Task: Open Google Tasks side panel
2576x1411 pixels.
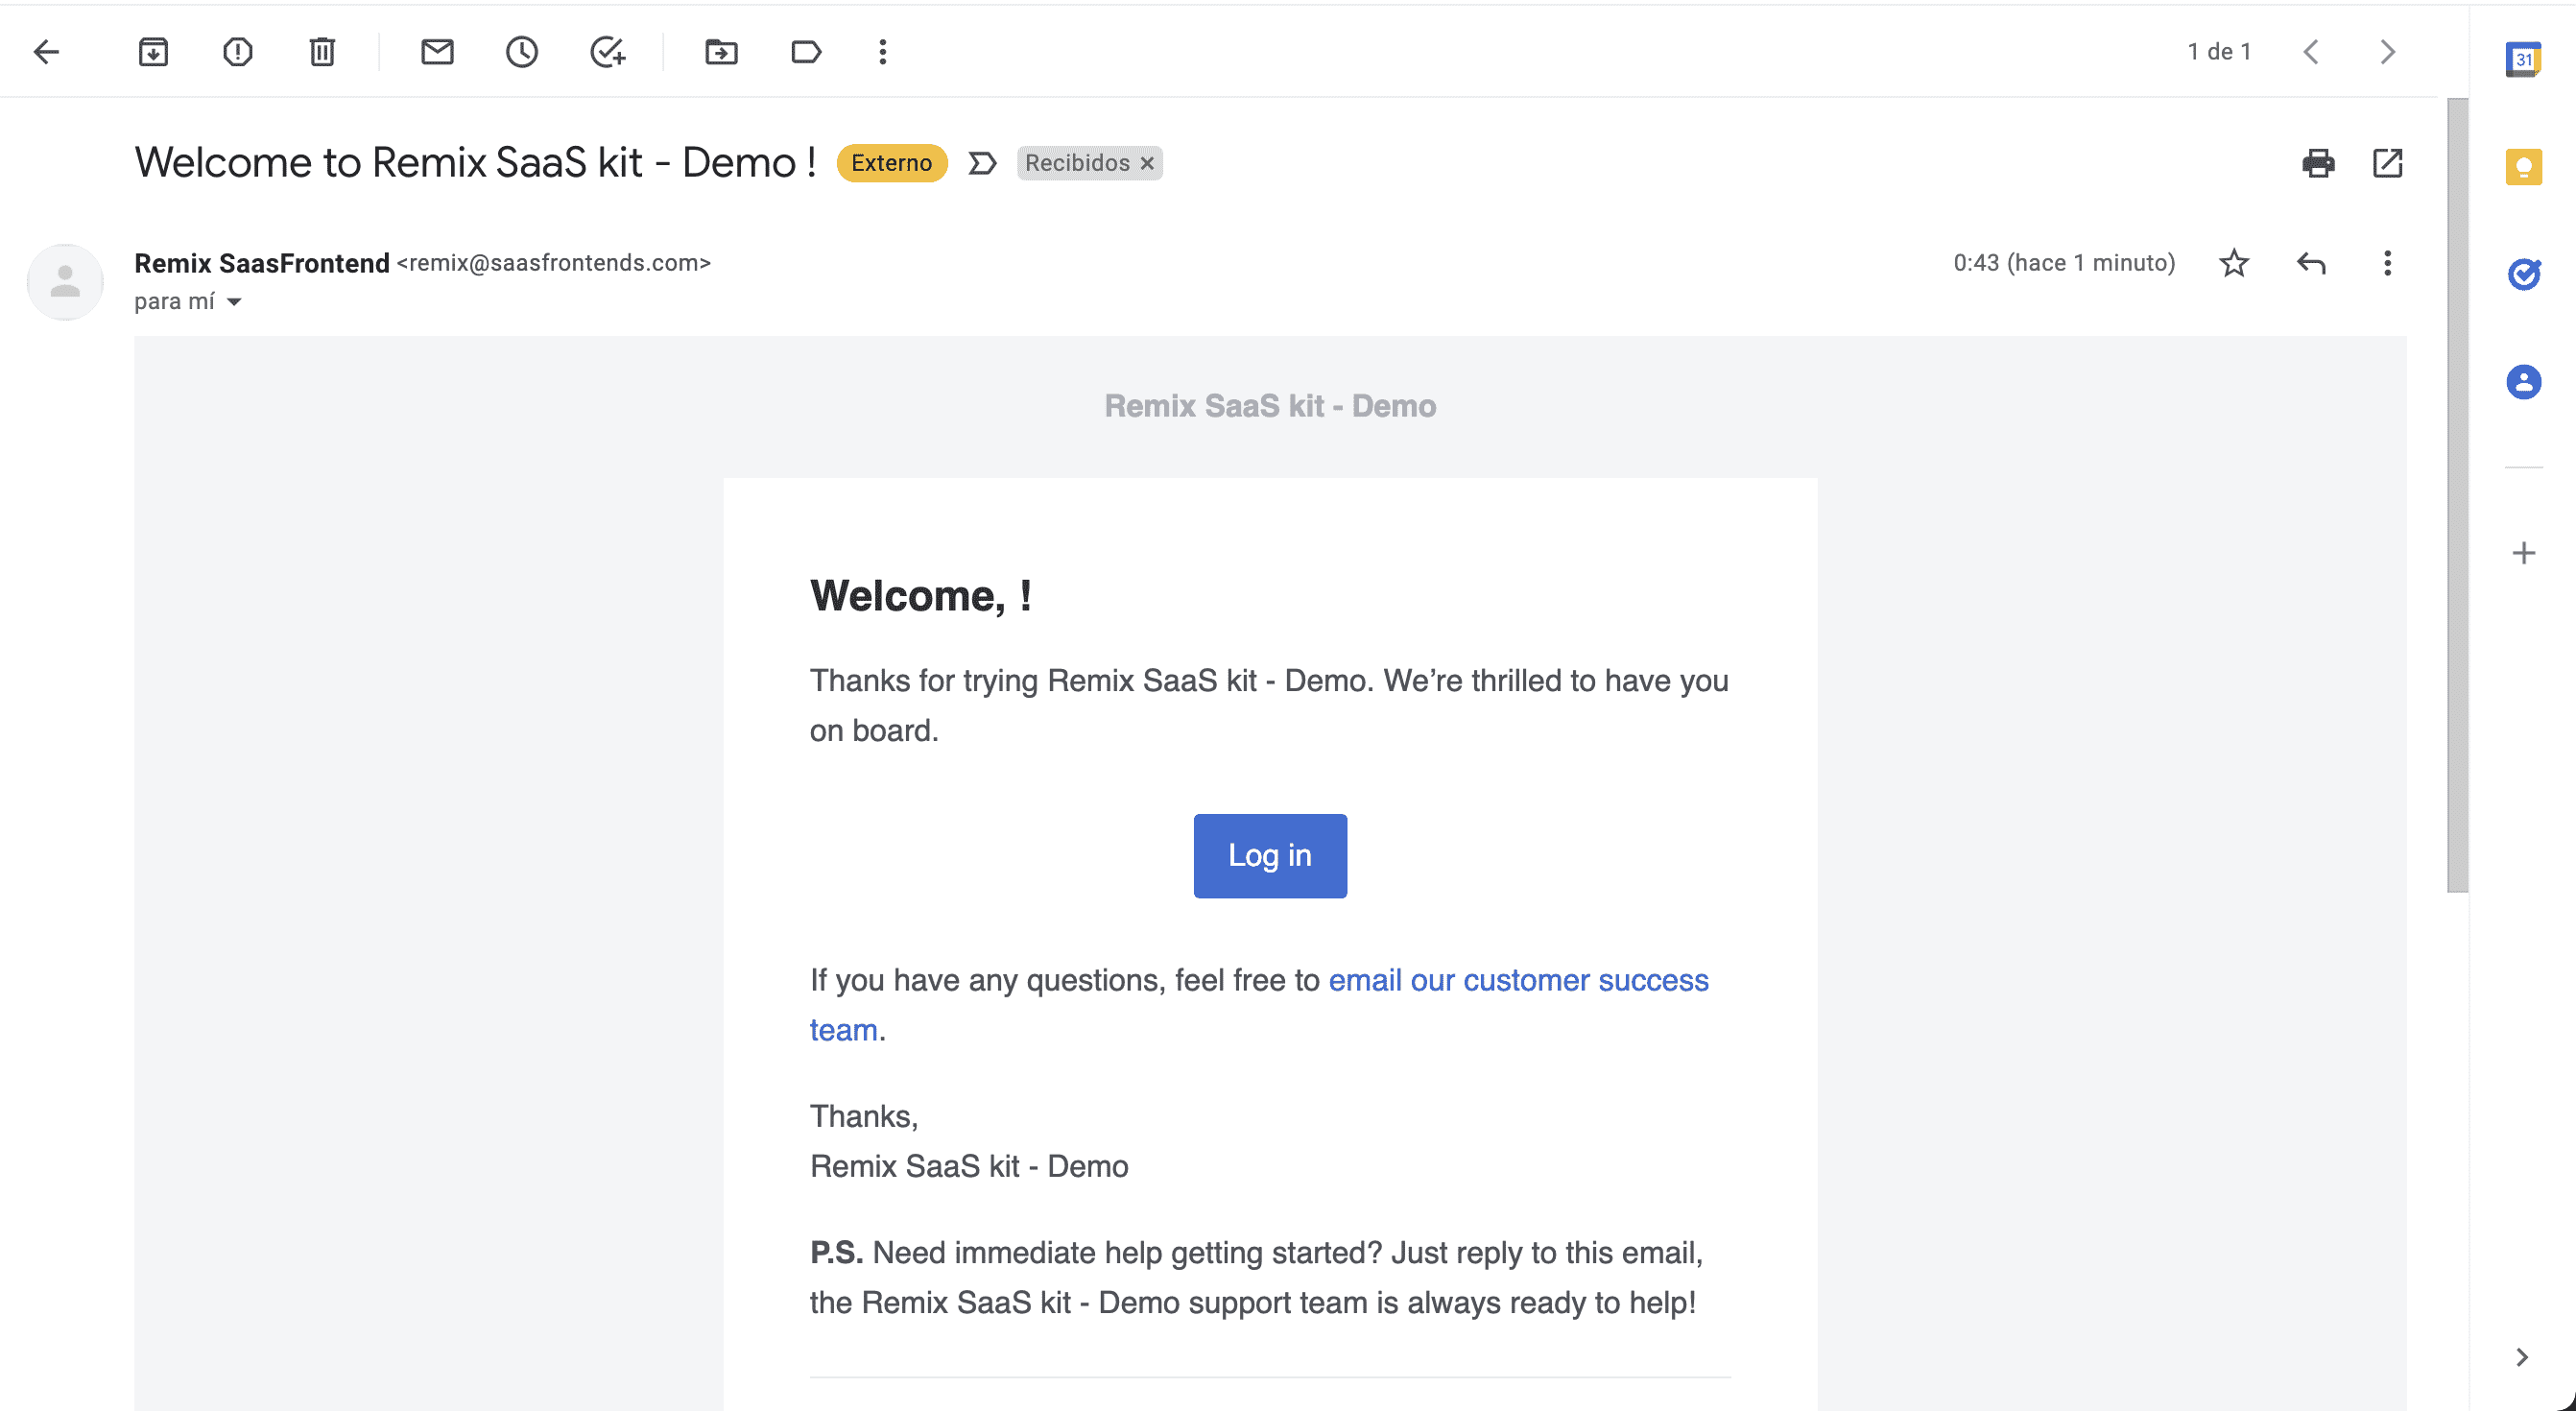Action: tap(2523, 274)
